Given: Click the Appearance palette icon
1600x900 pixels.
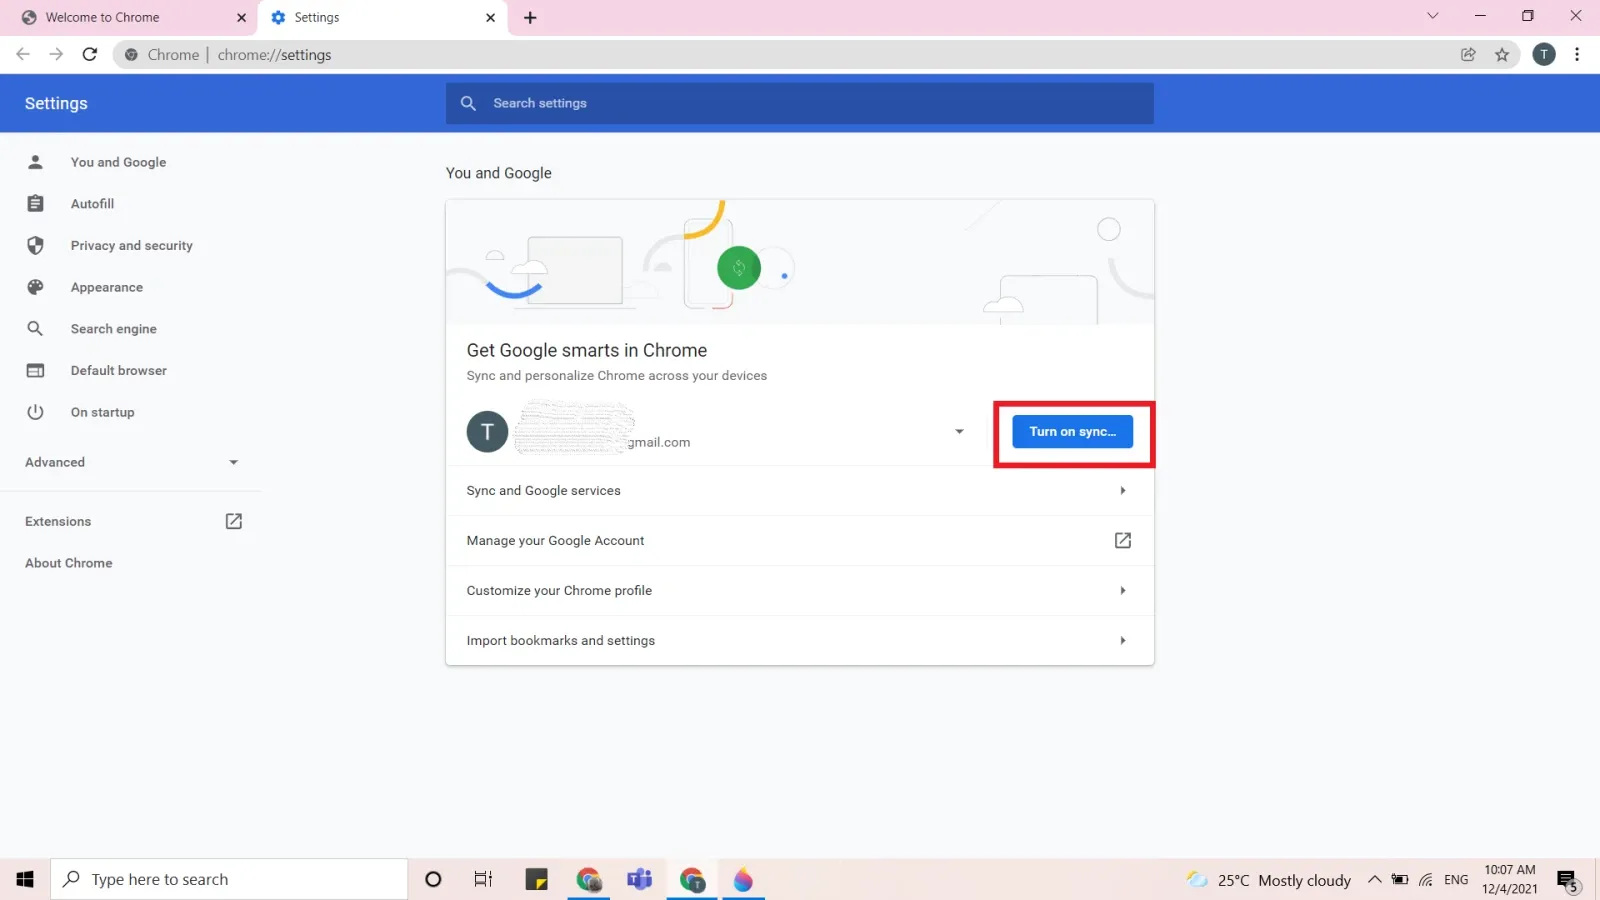Looking at the screenshot, I should [x=35, y=287].
